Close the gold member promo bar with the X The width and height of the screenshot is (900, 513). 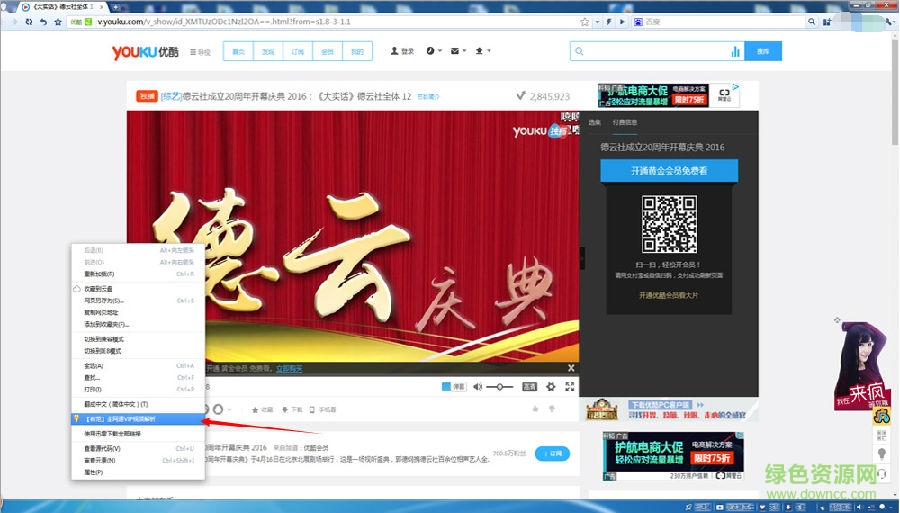point(571,368)
